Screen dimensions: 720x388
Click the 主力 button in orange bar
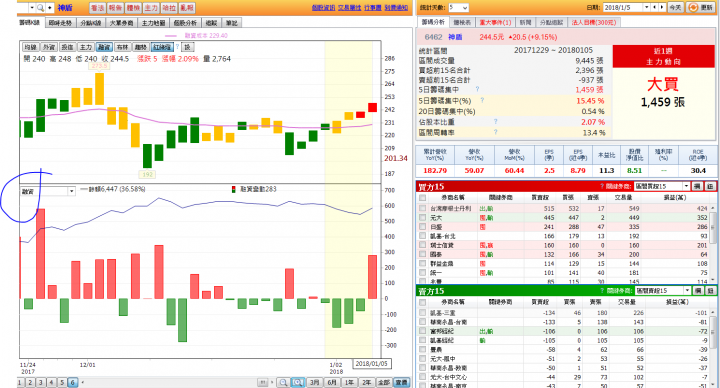click(x=151, y=8)
